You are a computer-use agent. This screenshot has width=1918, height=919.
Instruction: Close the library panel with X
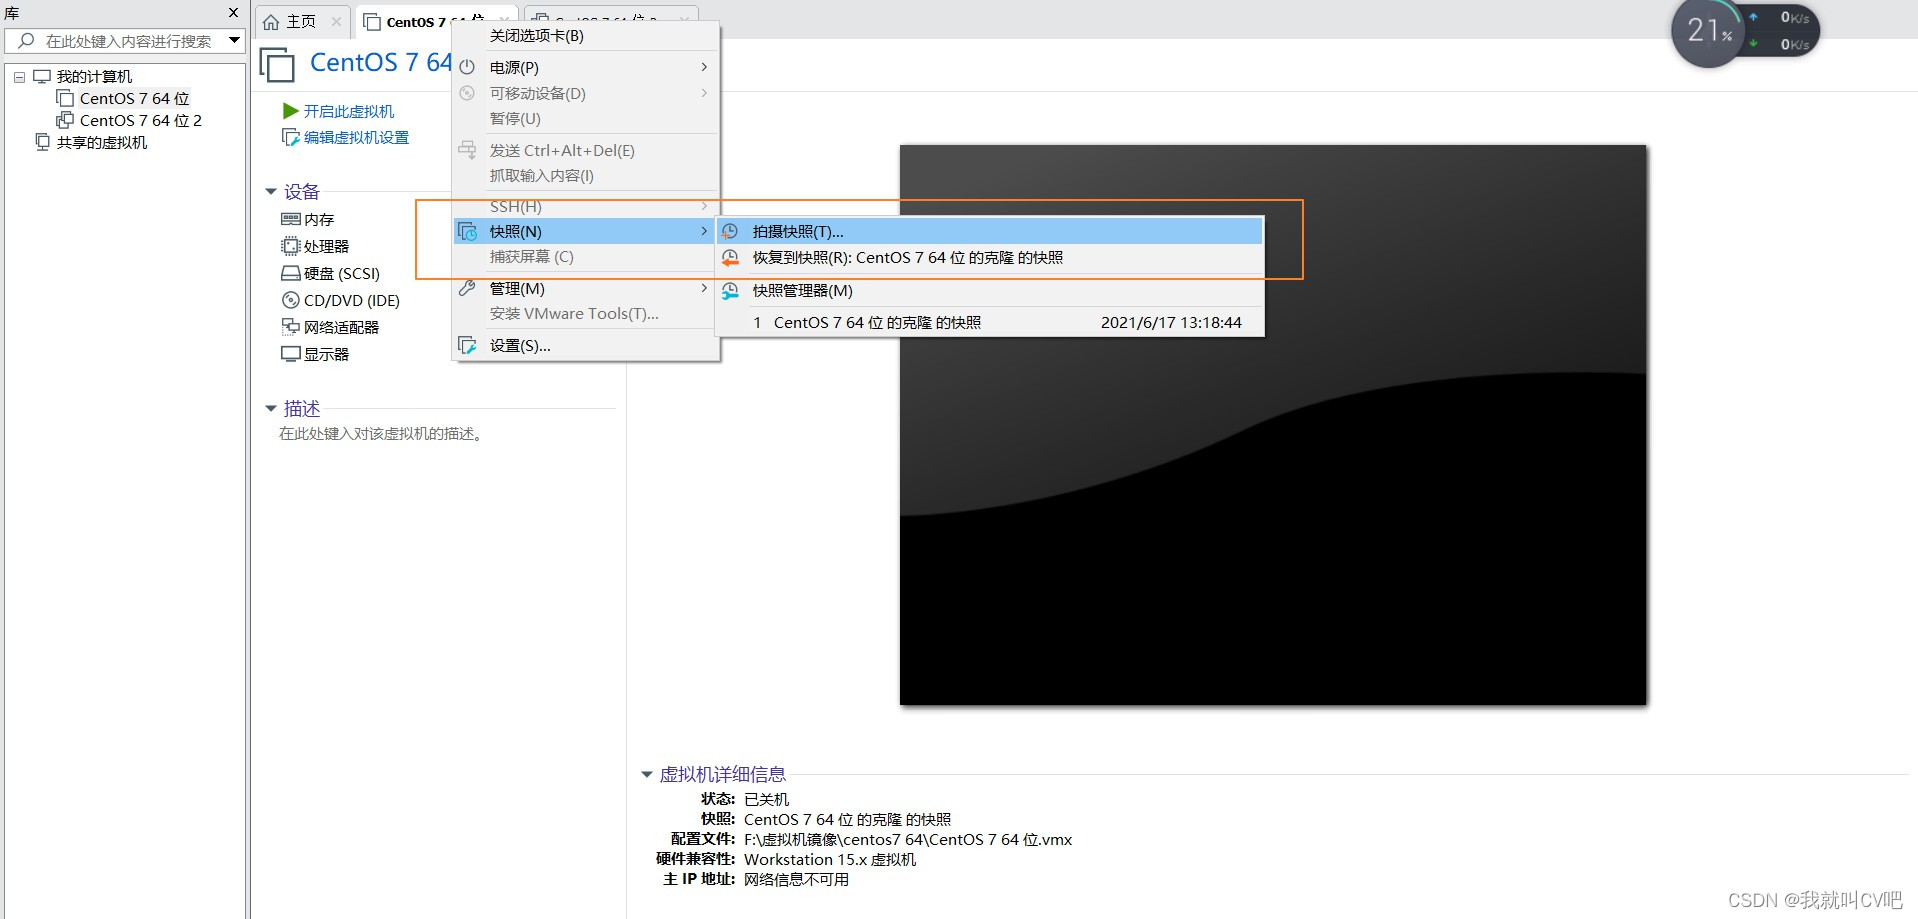tap(233, 13)
